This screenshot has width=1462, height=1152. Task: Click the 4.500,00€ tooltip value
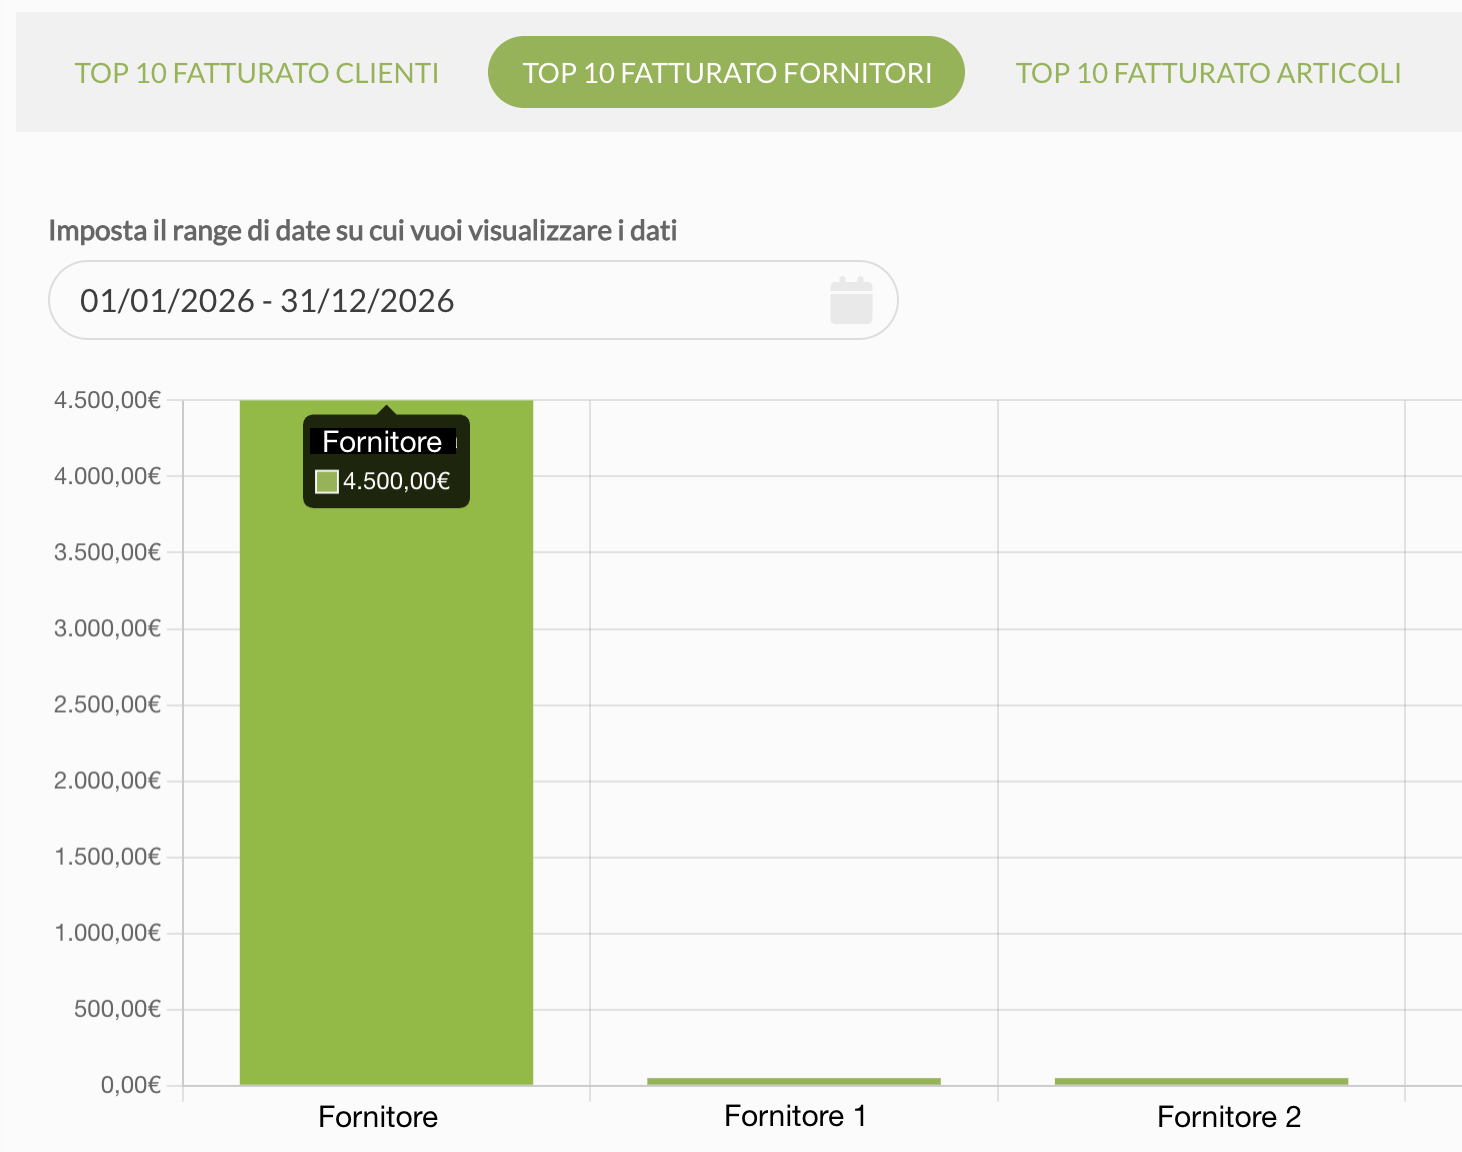pos(396,481)
